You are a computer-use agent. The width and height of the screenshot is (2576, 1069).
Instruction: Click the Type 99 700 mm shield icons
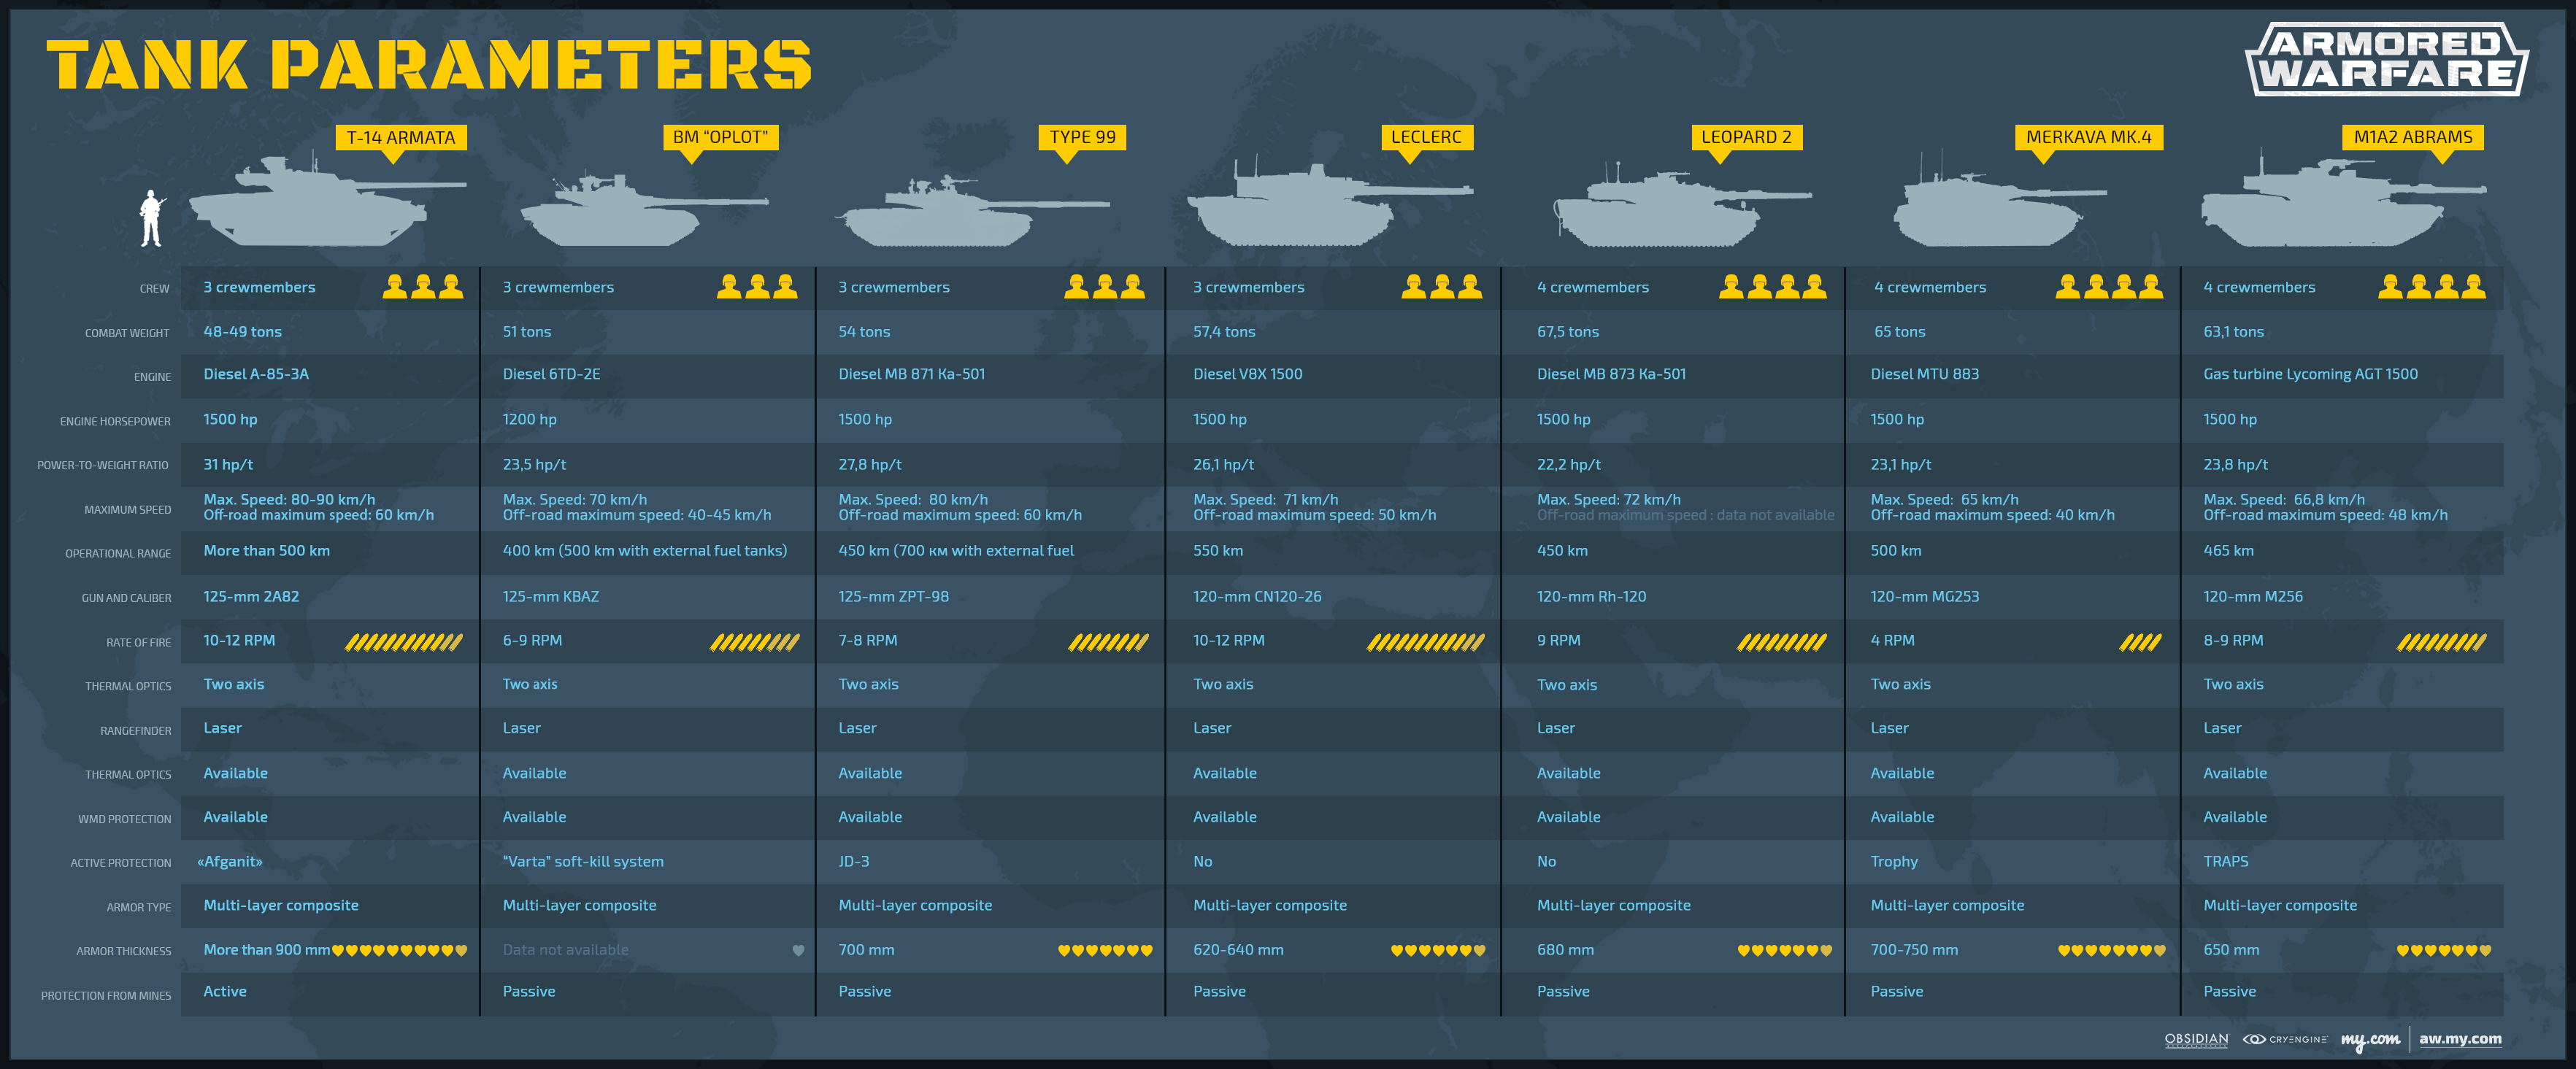(1105, 950)
